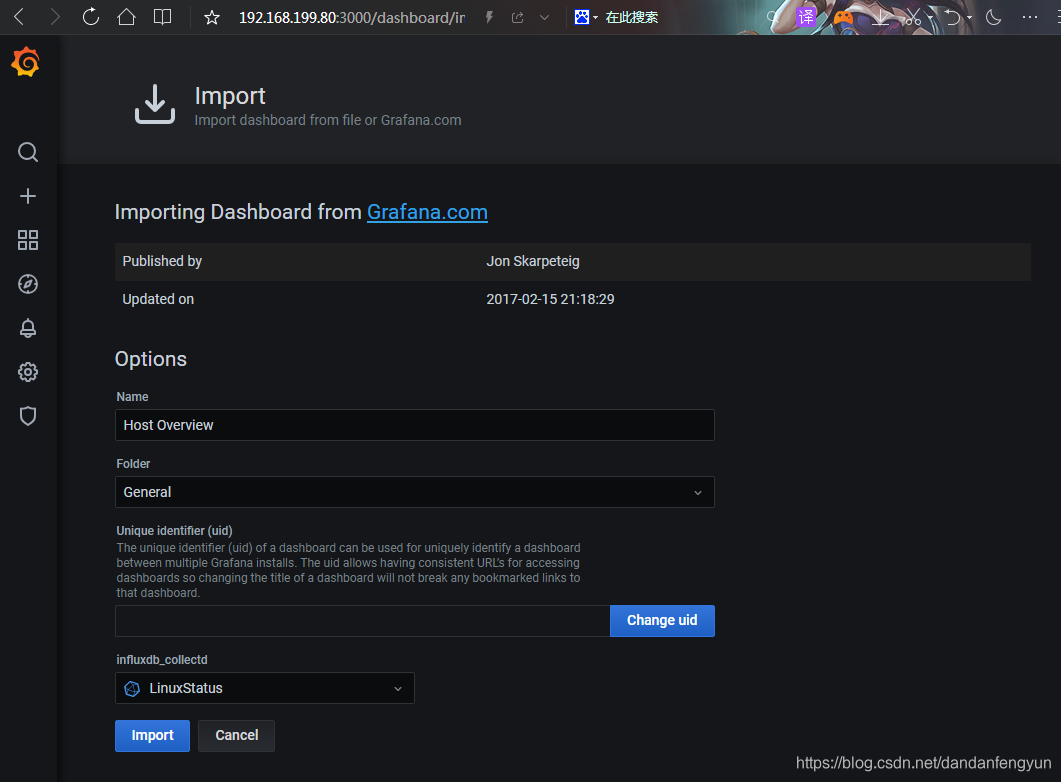Open the Server Admin shield sidebar icon
This screenshot has height=782, width=1061.
click(x=28, y=415)
